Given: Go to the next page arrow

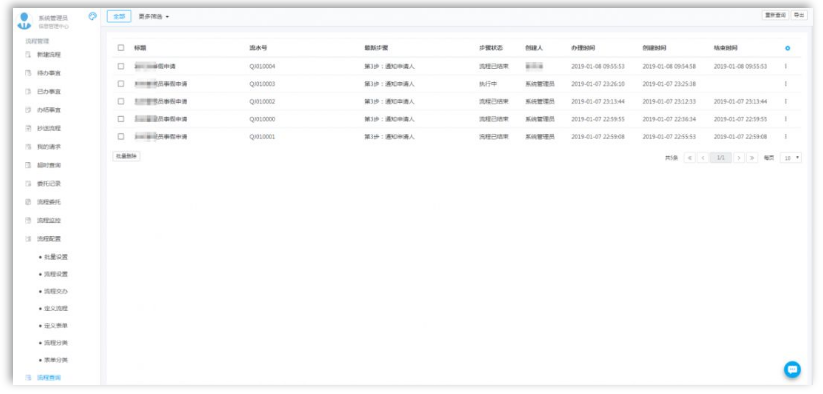Looking at the screenshot, I should point(739,157).
